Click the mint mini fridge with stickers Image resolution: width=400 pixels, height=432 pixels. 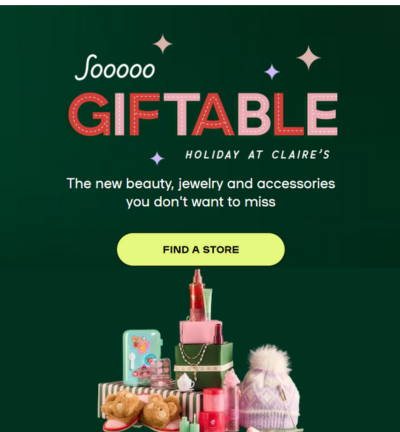(x=142, y=357)
